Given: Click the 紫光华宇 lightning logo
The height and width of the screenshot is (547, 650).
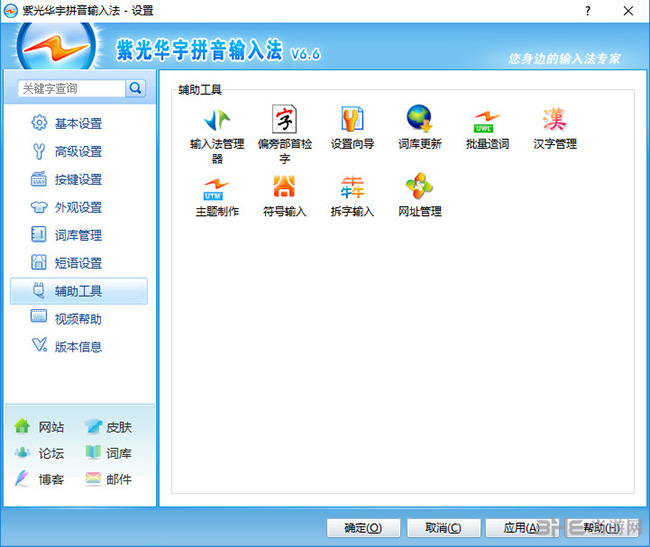Looking at the screenshot, I should (56, 46).
